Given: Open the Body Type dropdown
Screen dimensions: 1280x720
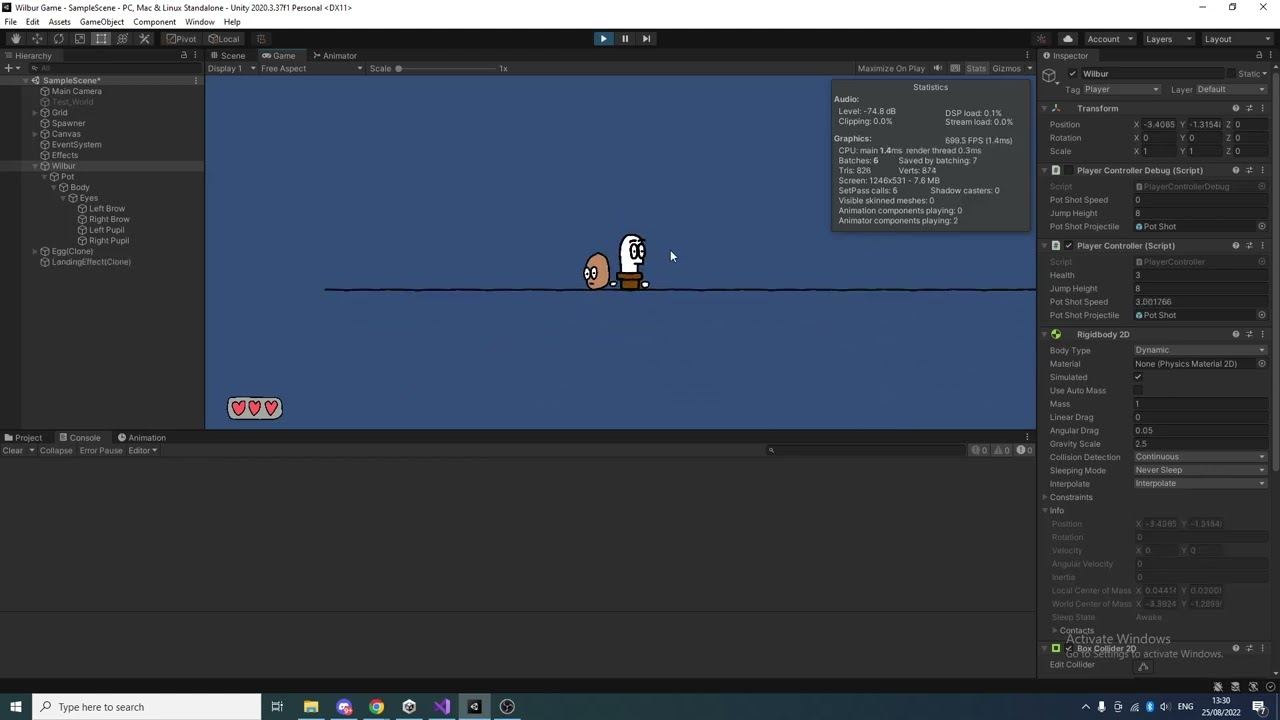Looking at the screenshot, I should pos(1200,350).
